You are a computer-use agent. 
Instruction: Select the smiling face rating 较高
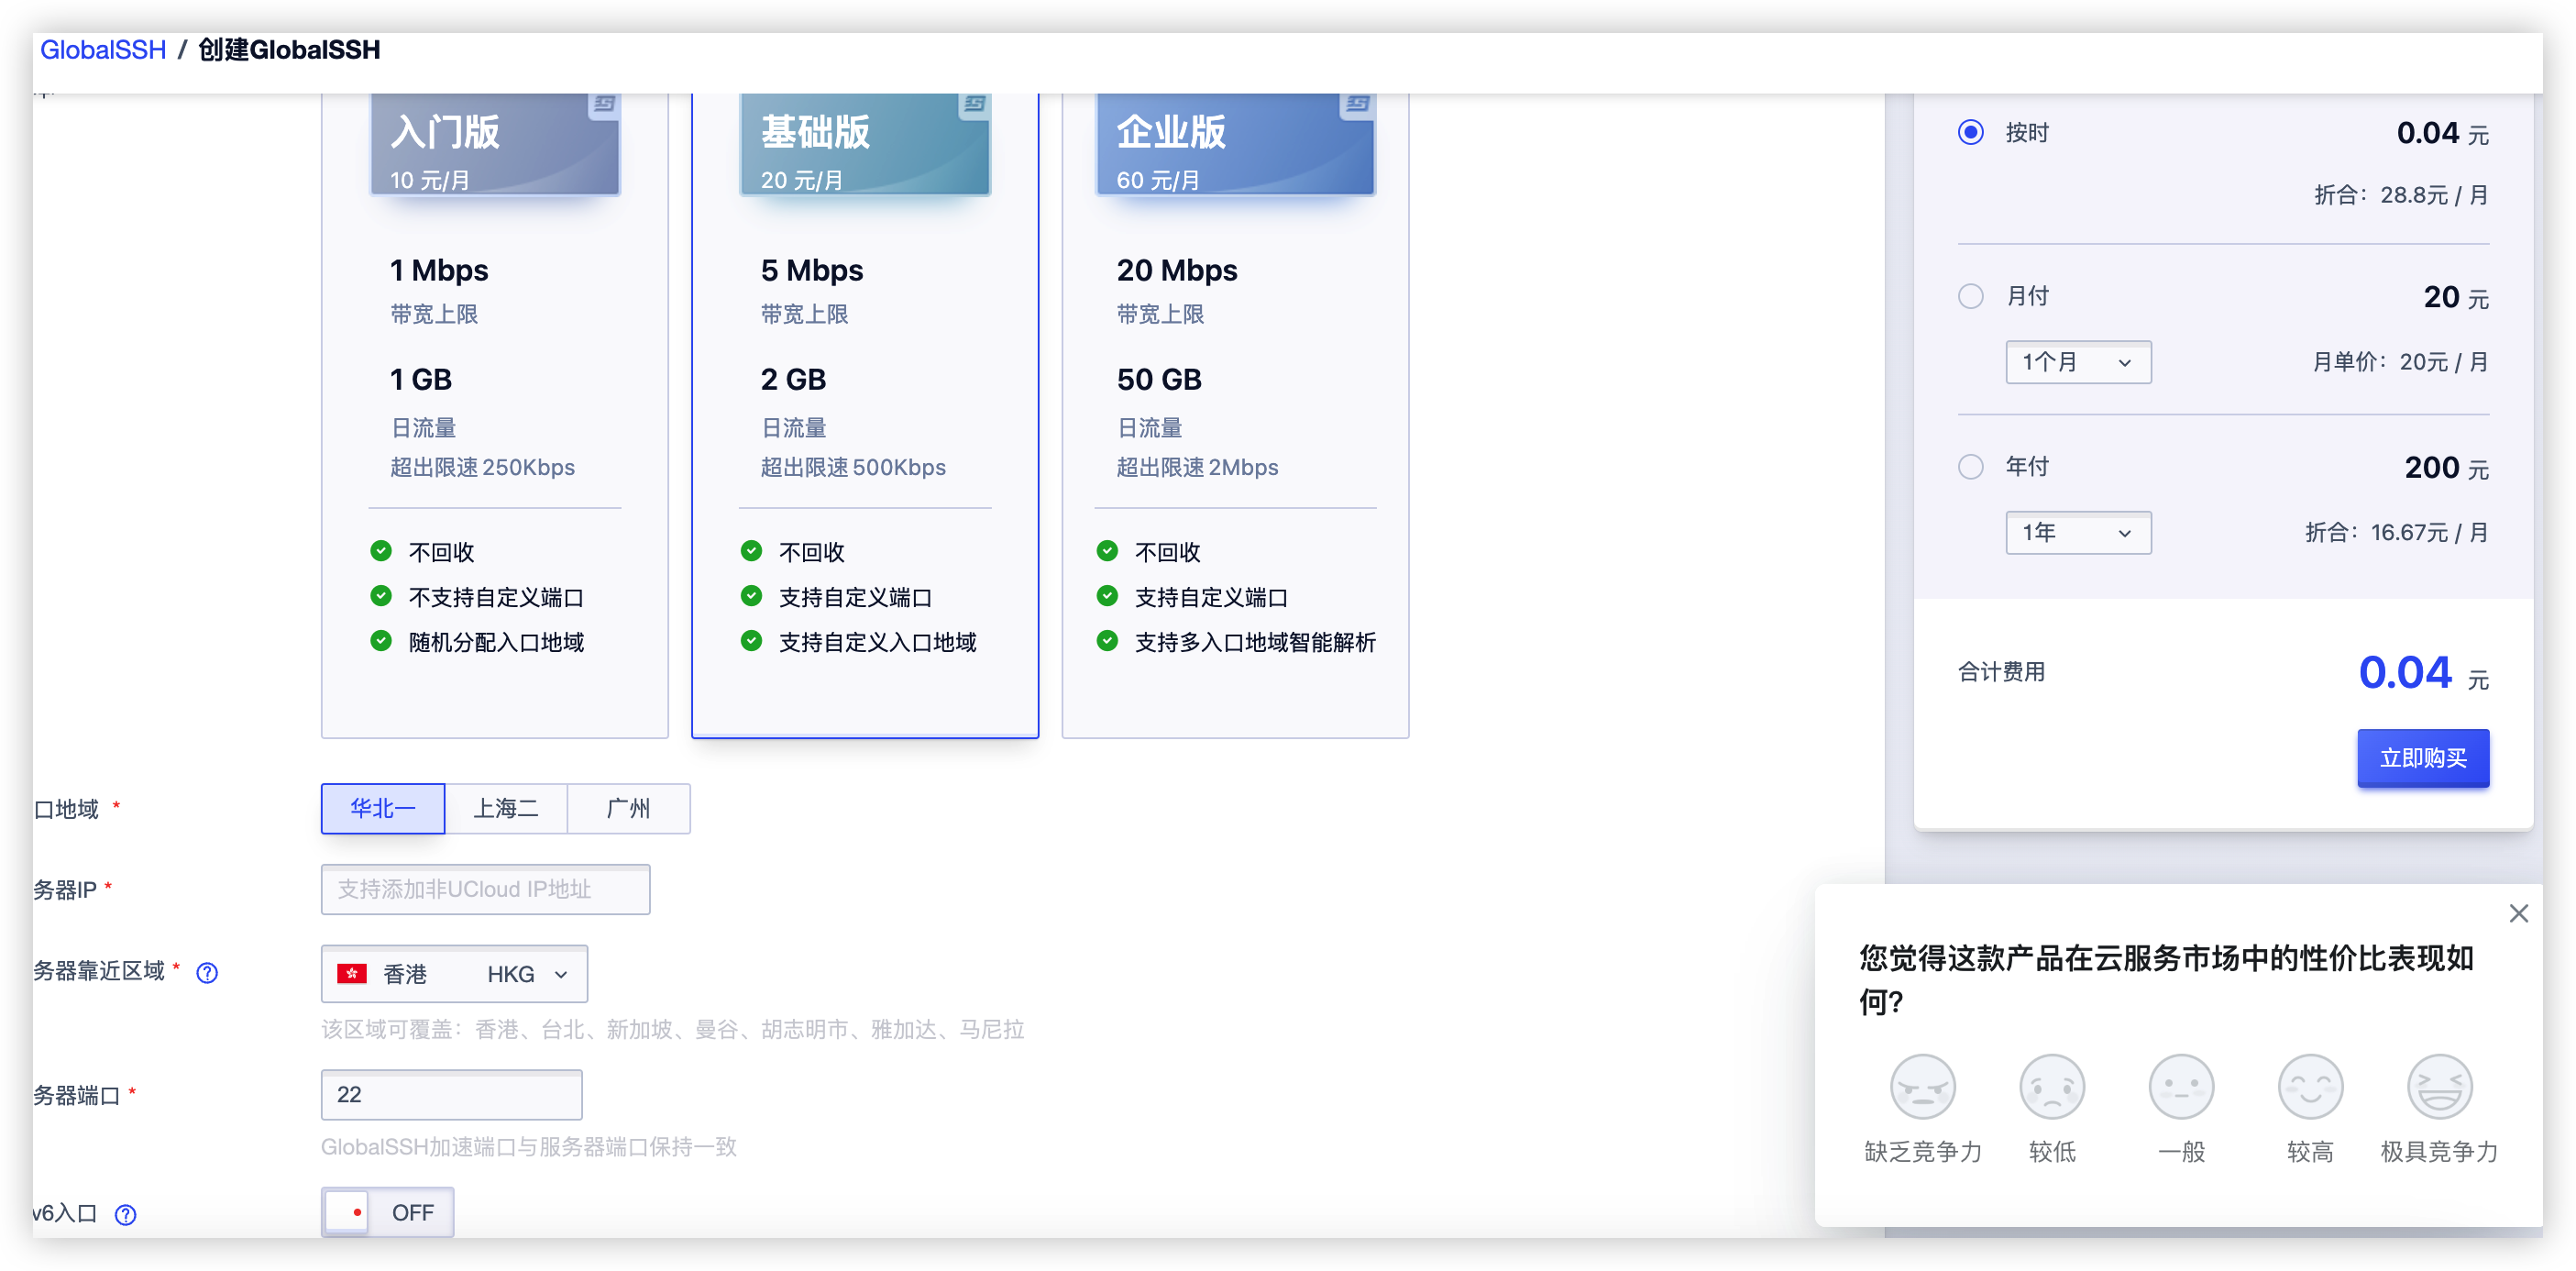pyautogui.click(x=2311, y=1086)
